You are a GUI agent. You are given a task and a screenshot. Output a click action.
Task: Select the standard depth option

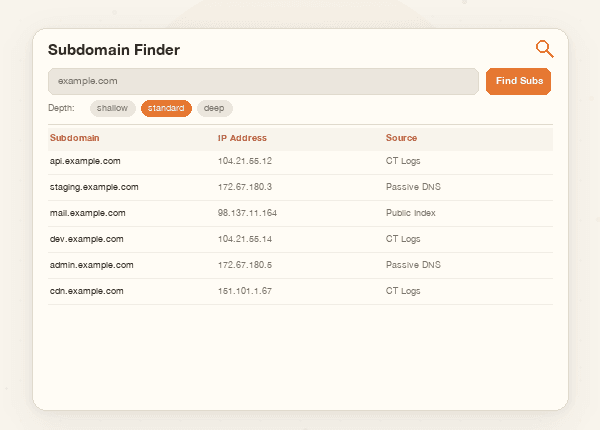(166, 108)
